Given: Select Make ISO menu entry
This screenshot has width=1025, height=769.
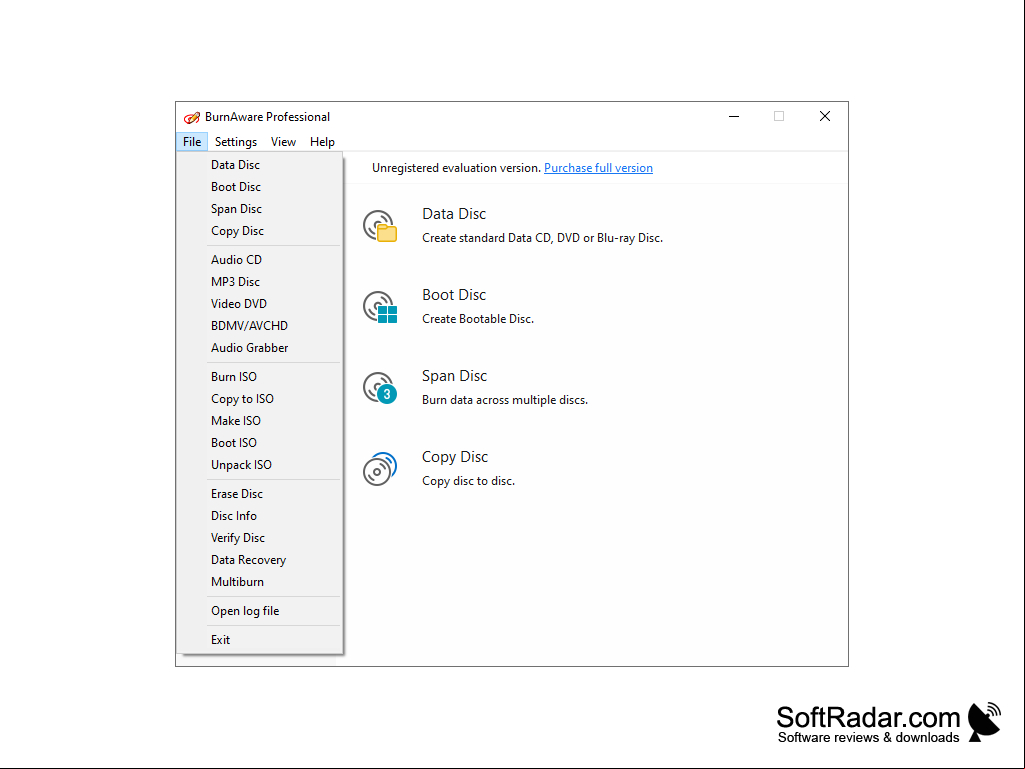Looking at the screenshot, I should tap(260, 421).
